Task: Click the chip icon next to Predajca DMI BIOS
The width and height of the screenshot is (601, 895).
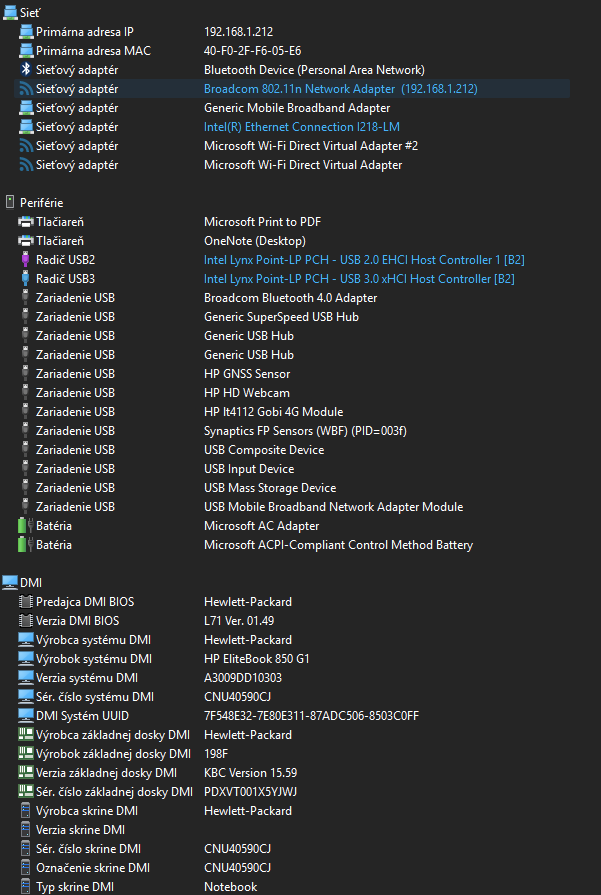Action: (26, 602)
